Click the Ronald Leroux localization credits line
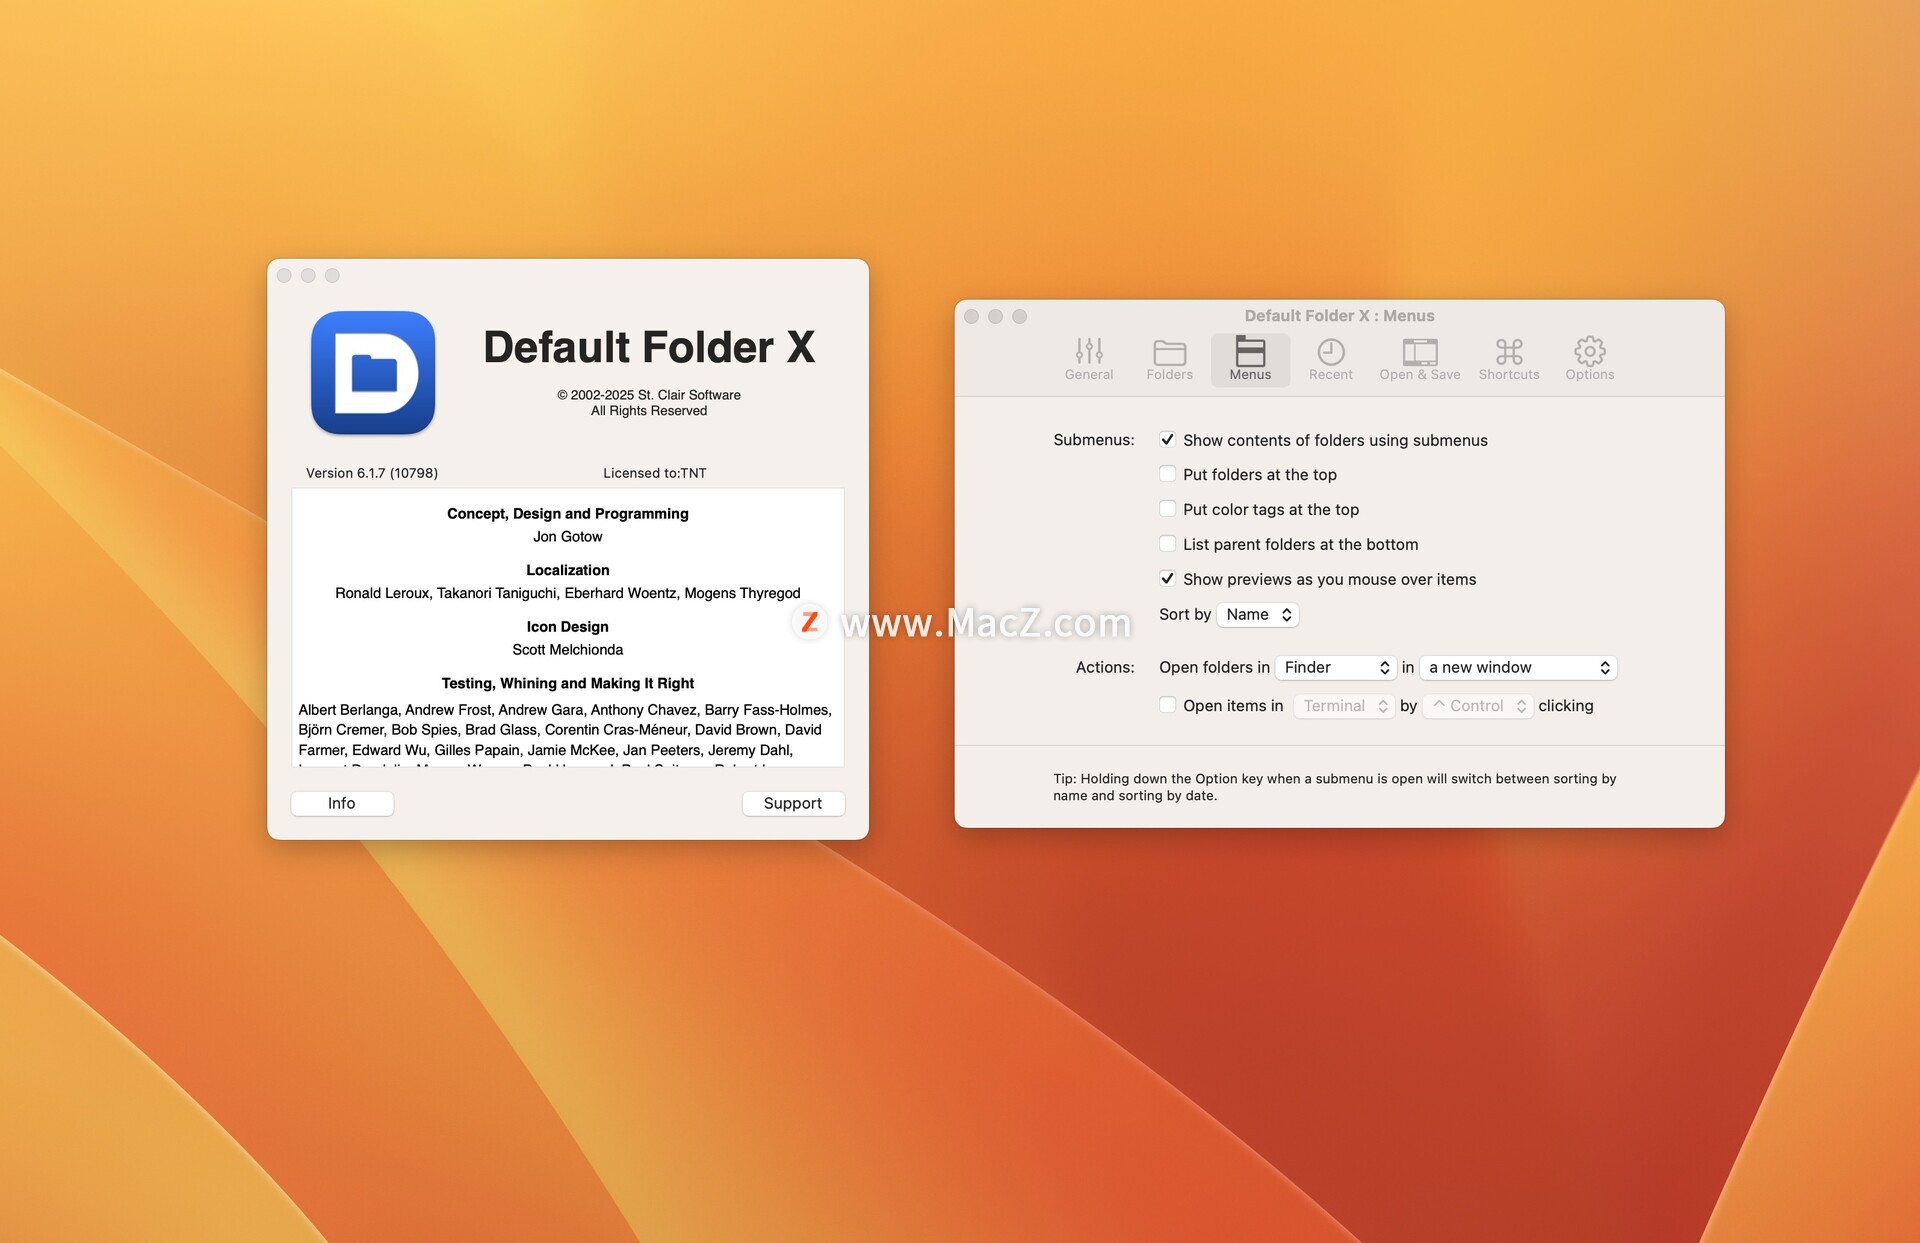The width and height of the screenshot is (1920, 1243). [567, 593]
